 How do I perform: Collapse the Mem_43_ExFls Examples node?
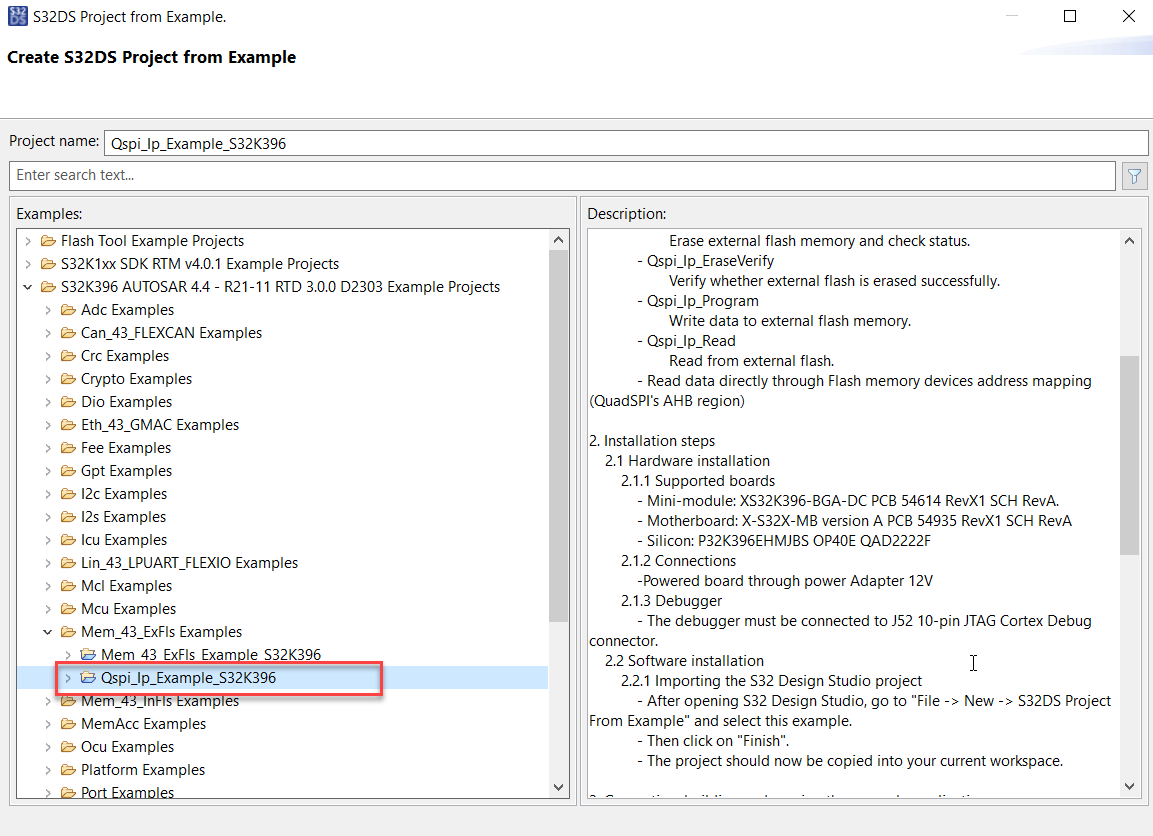47,632
